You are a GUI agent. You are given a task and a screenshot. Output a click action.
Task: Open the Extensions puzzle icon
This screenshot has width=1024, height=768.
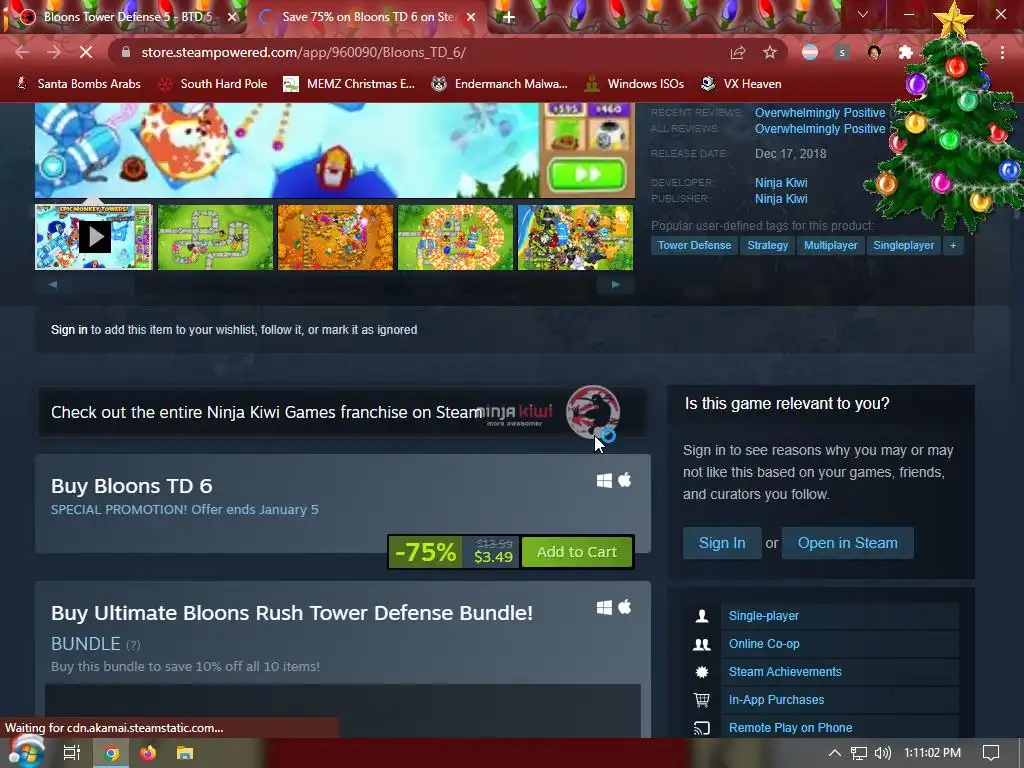(905, 52)
